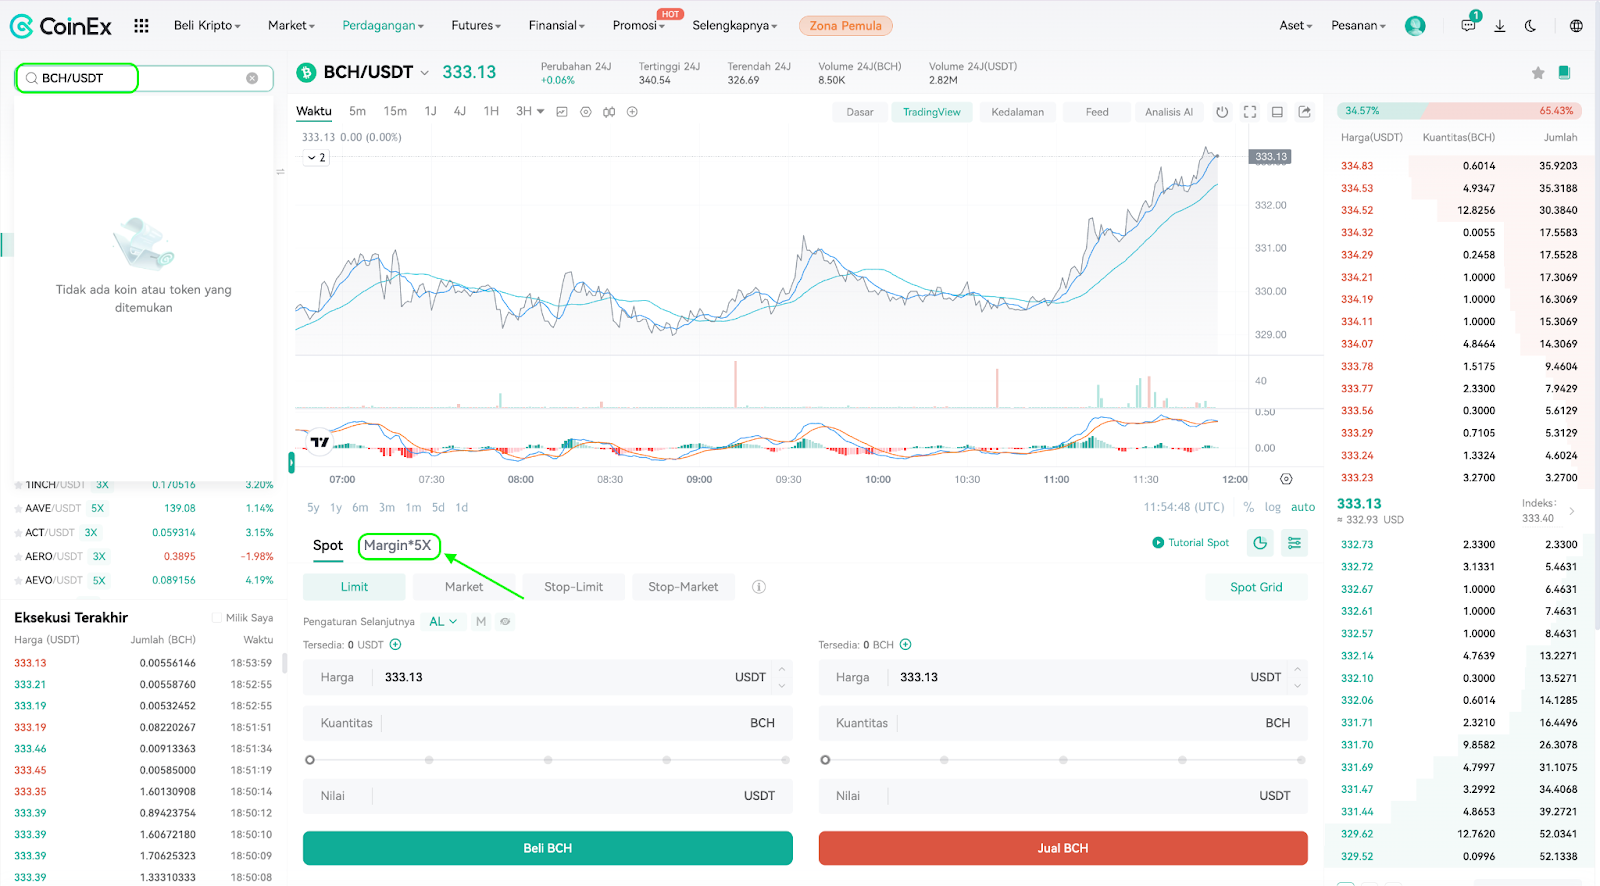Open chart type selector icon
This screenshot has width=1600, height=886.
point(562,112)
